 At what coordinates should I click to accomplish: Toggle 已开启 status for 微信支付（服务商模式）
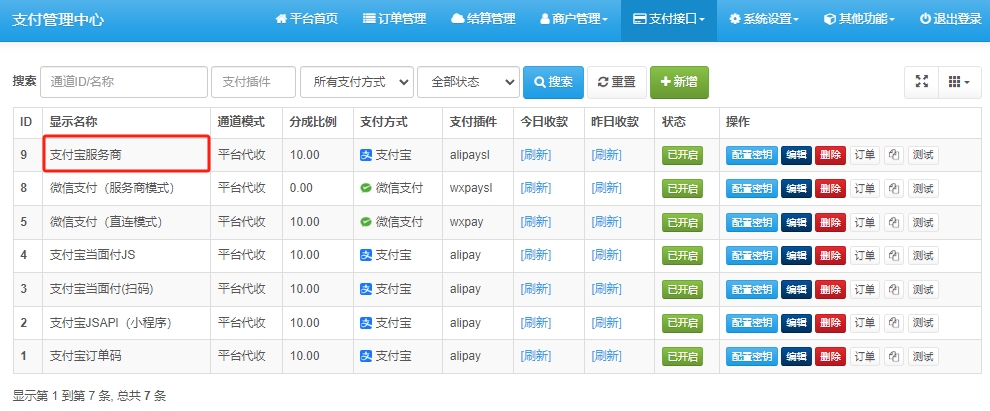coord(683,188)
